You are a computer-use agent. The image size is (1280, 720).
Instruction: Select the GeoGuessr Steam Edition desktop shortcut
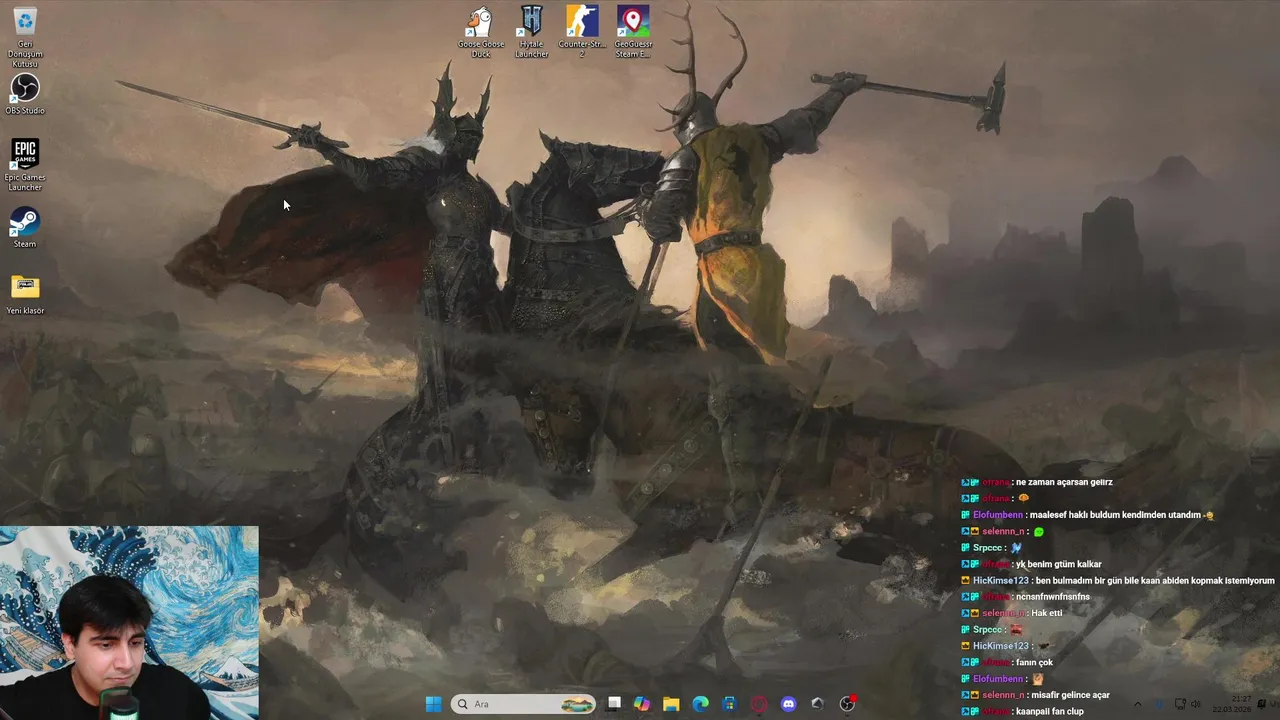click(x=633, y=32)
